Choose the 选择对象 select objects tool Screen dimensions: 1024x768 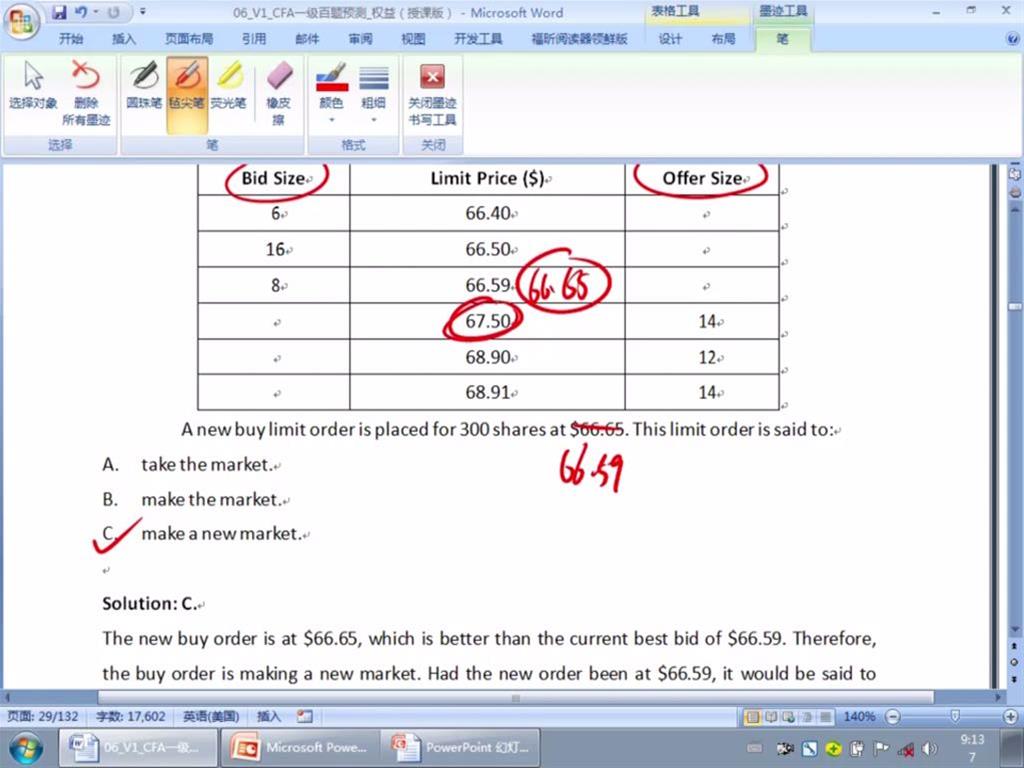pos(33,95)
